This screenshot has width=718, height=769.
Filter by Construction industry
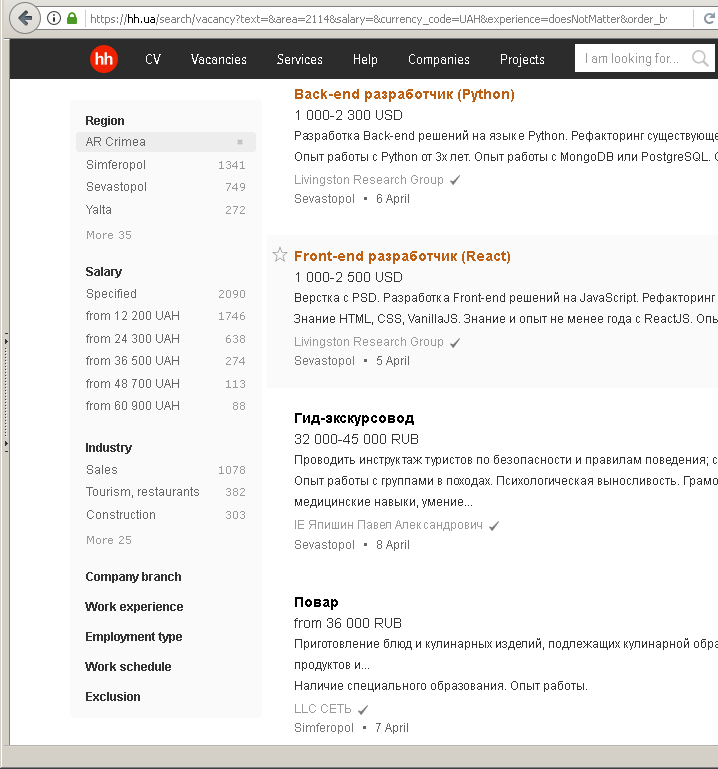[x=121, y=514]
